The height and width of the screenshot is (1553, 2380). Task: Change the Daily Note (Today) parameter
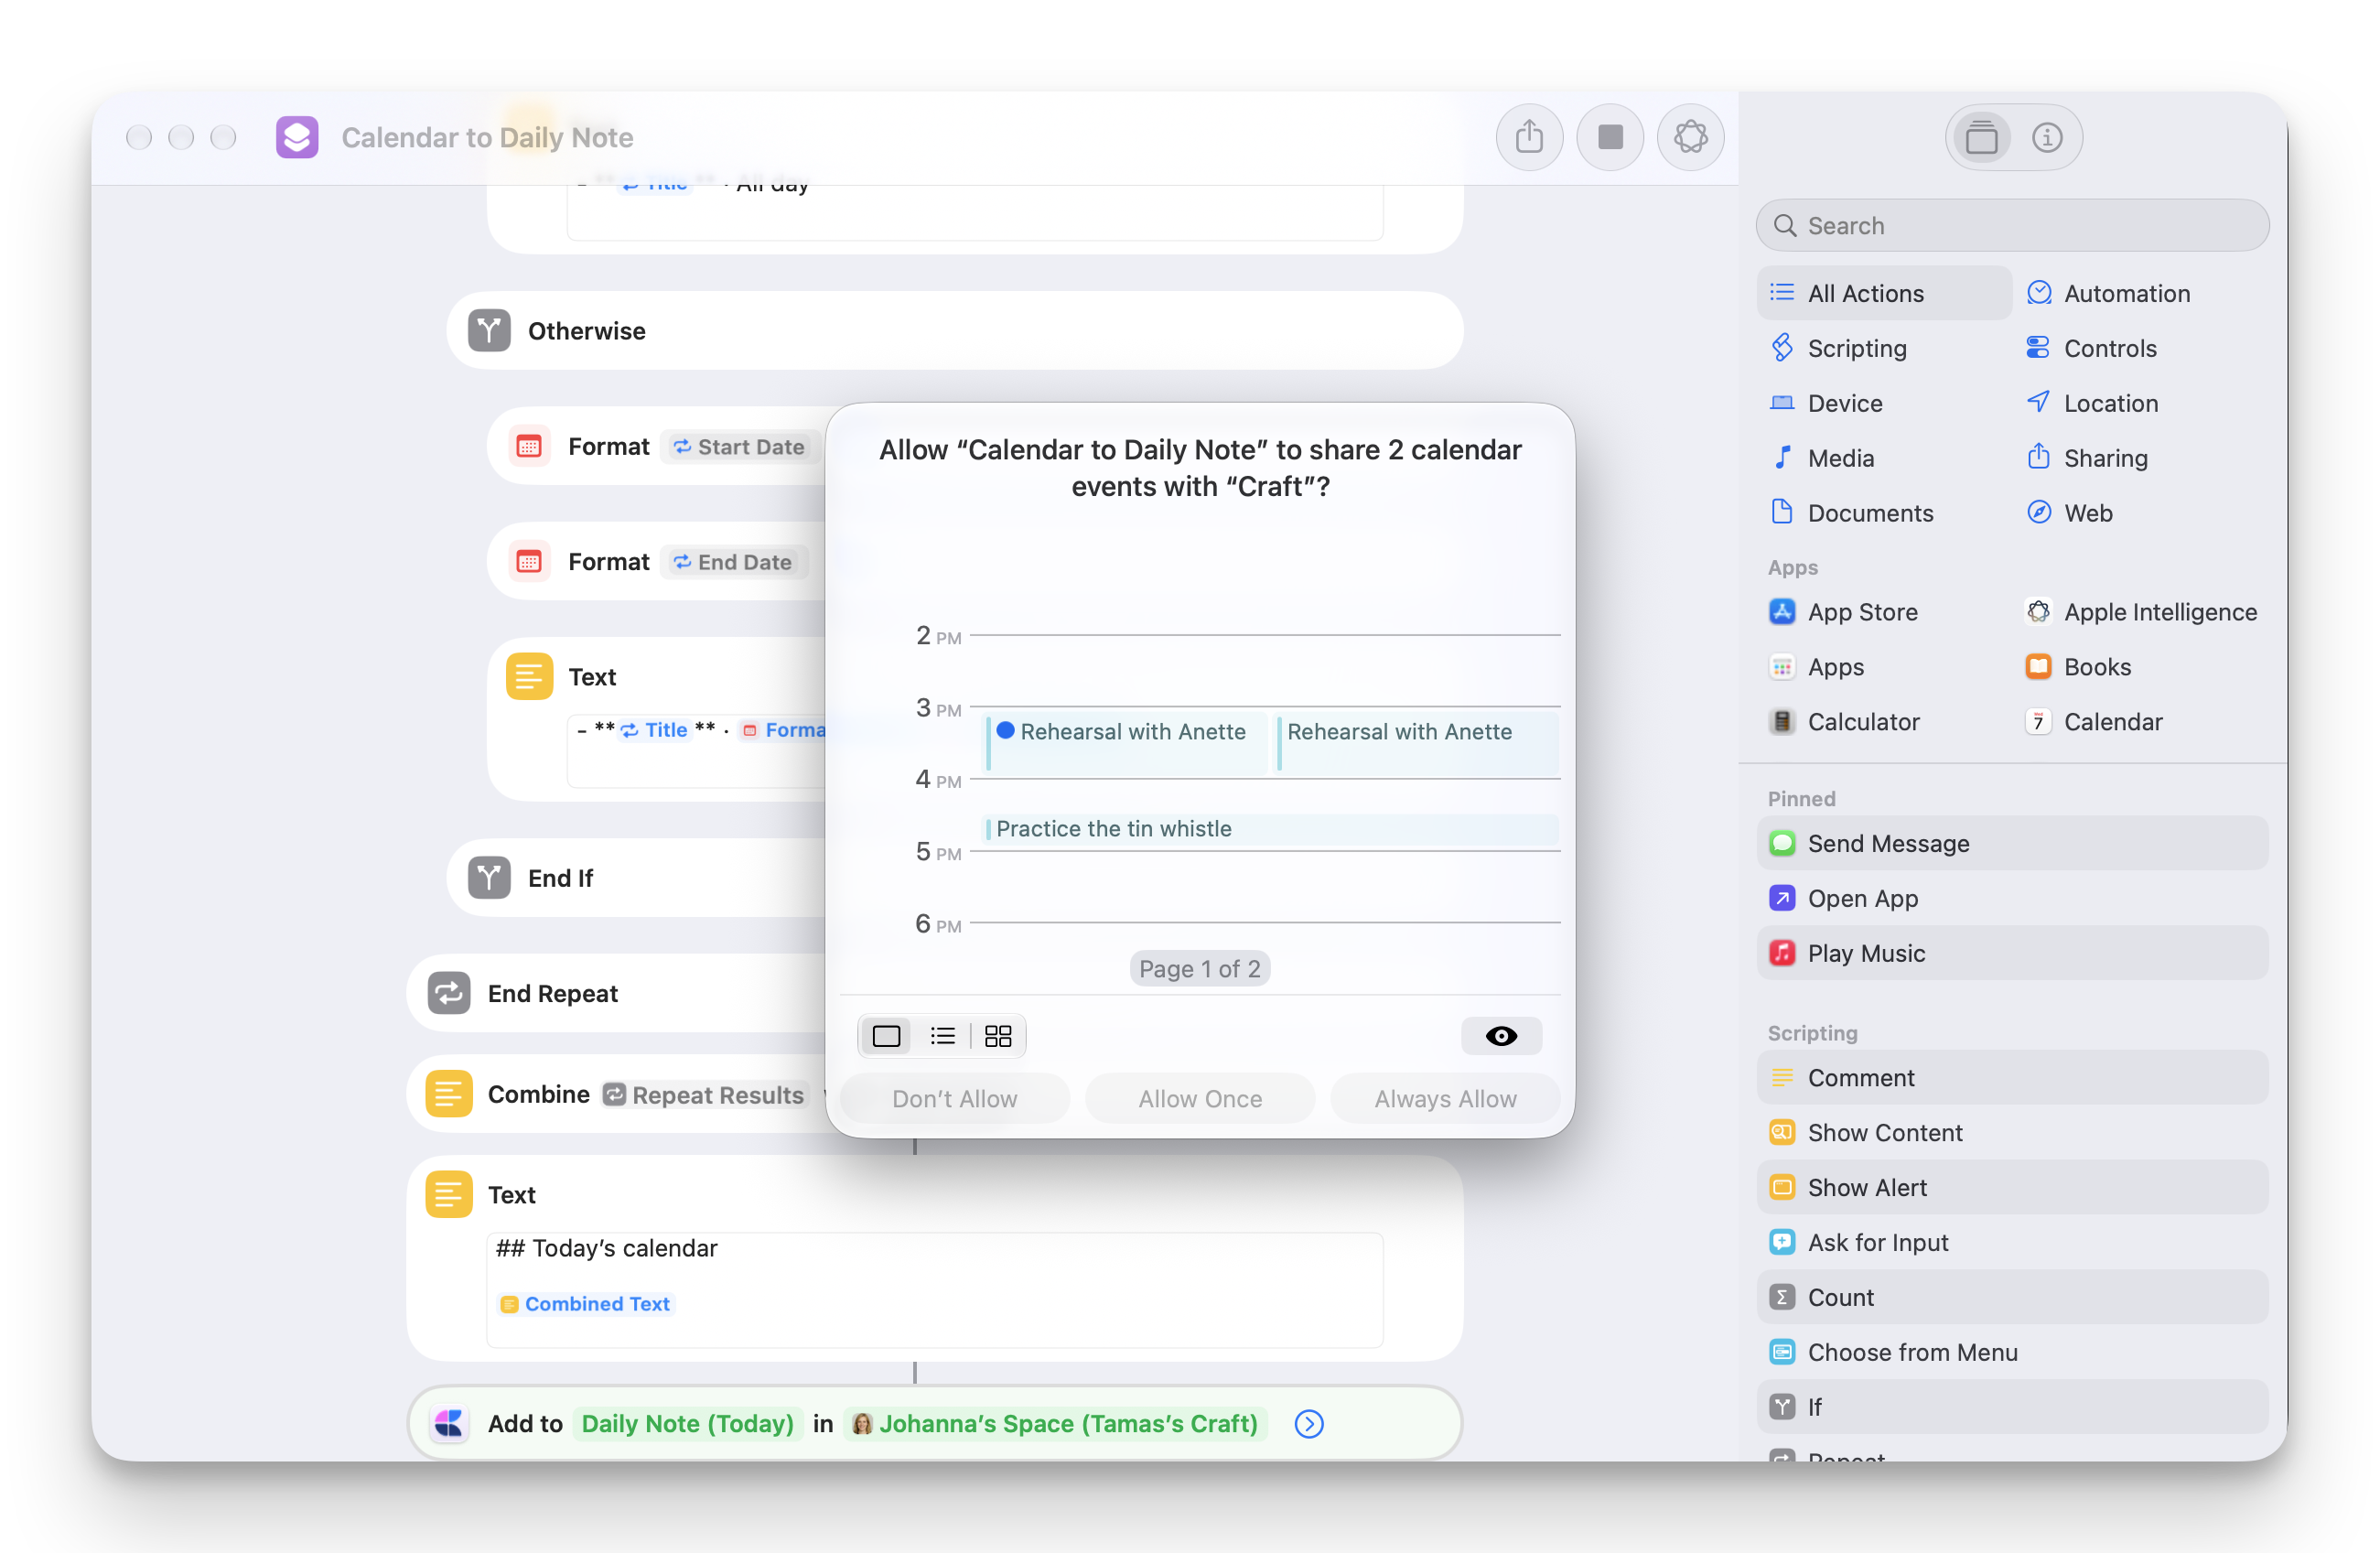point(688,1423)
